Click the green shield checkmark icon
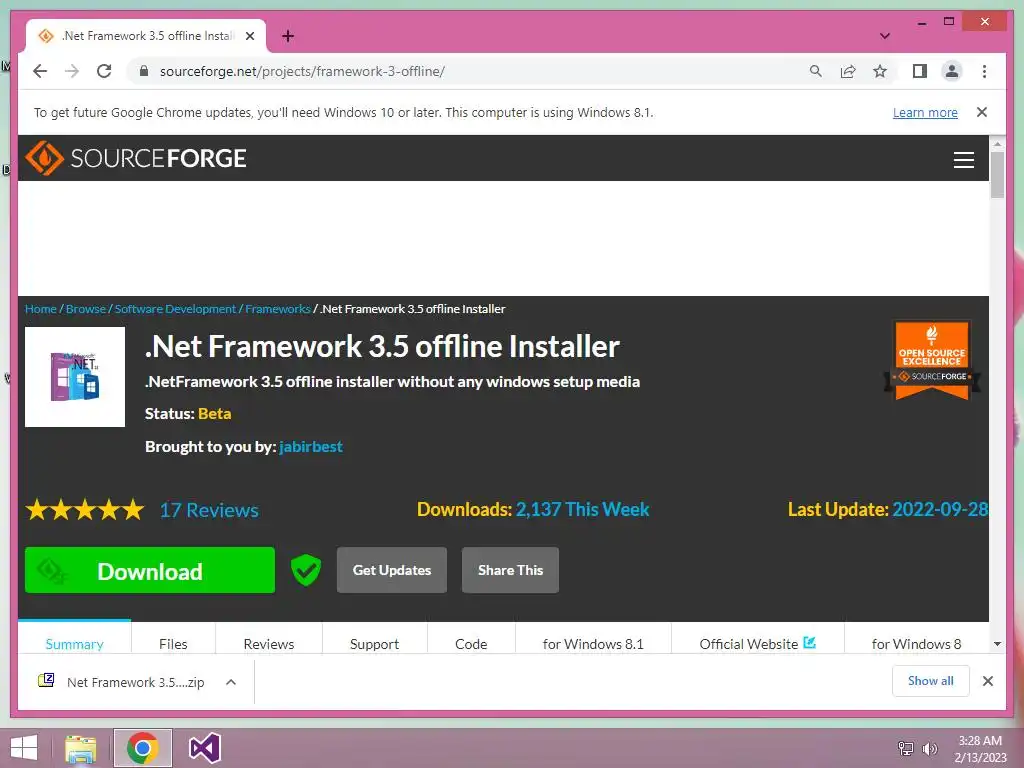 tap(306, 570)
